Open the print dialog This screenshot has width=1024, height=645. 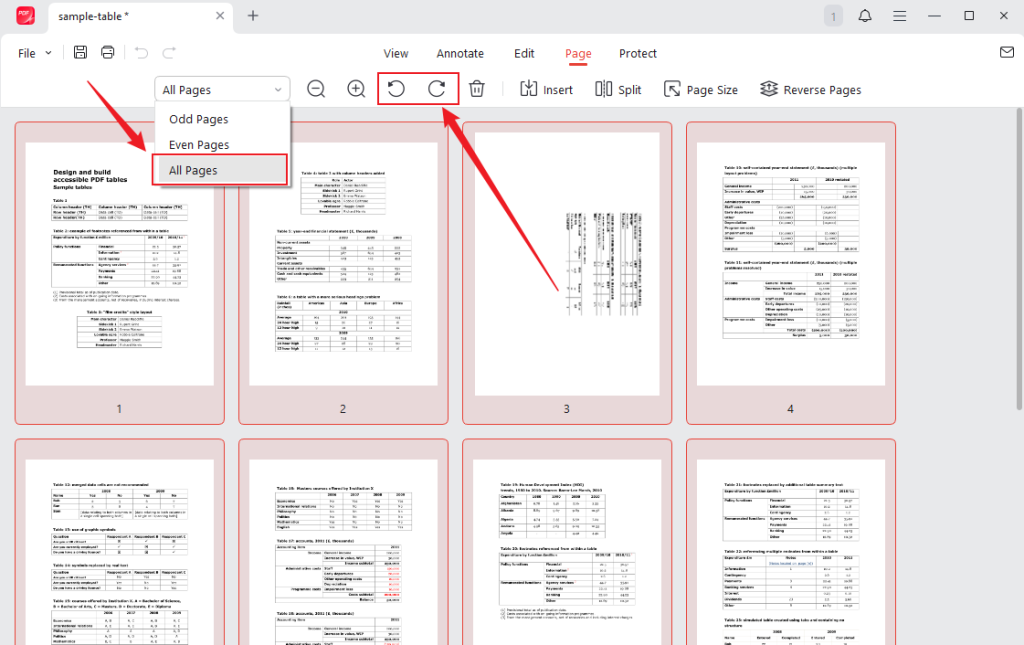pyautogui.click(x=107, y=52)
